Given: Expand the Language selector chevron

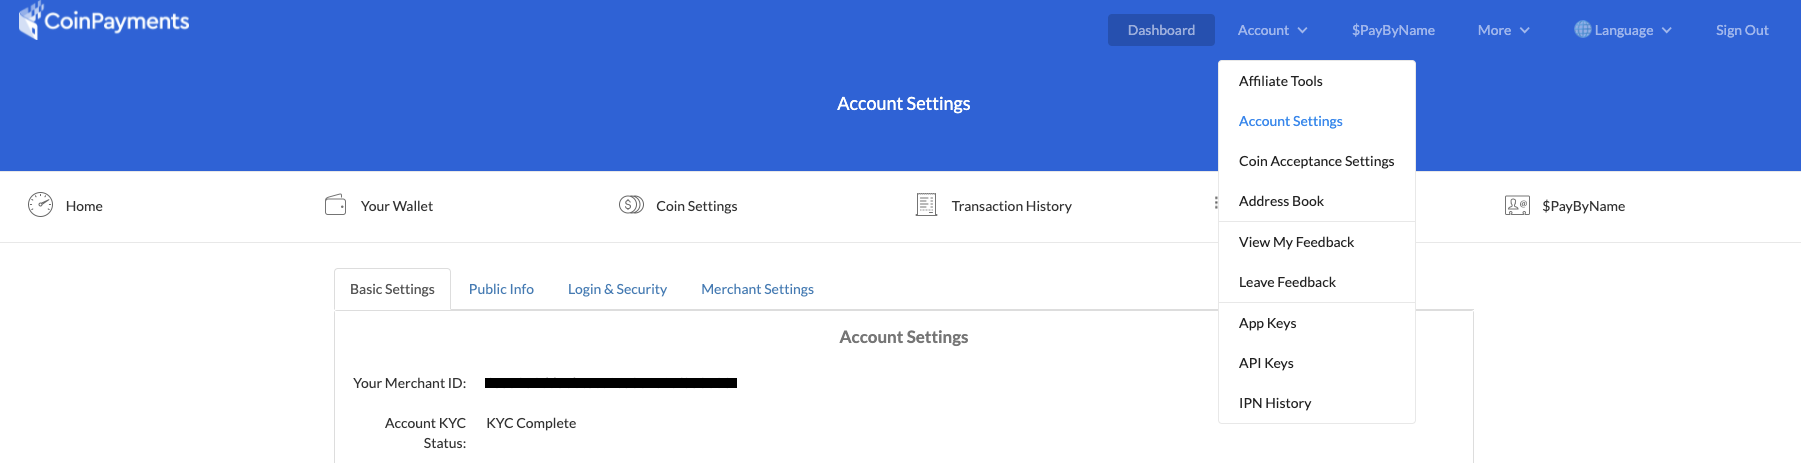Looking at the screenshot, I should point(1667,30).
